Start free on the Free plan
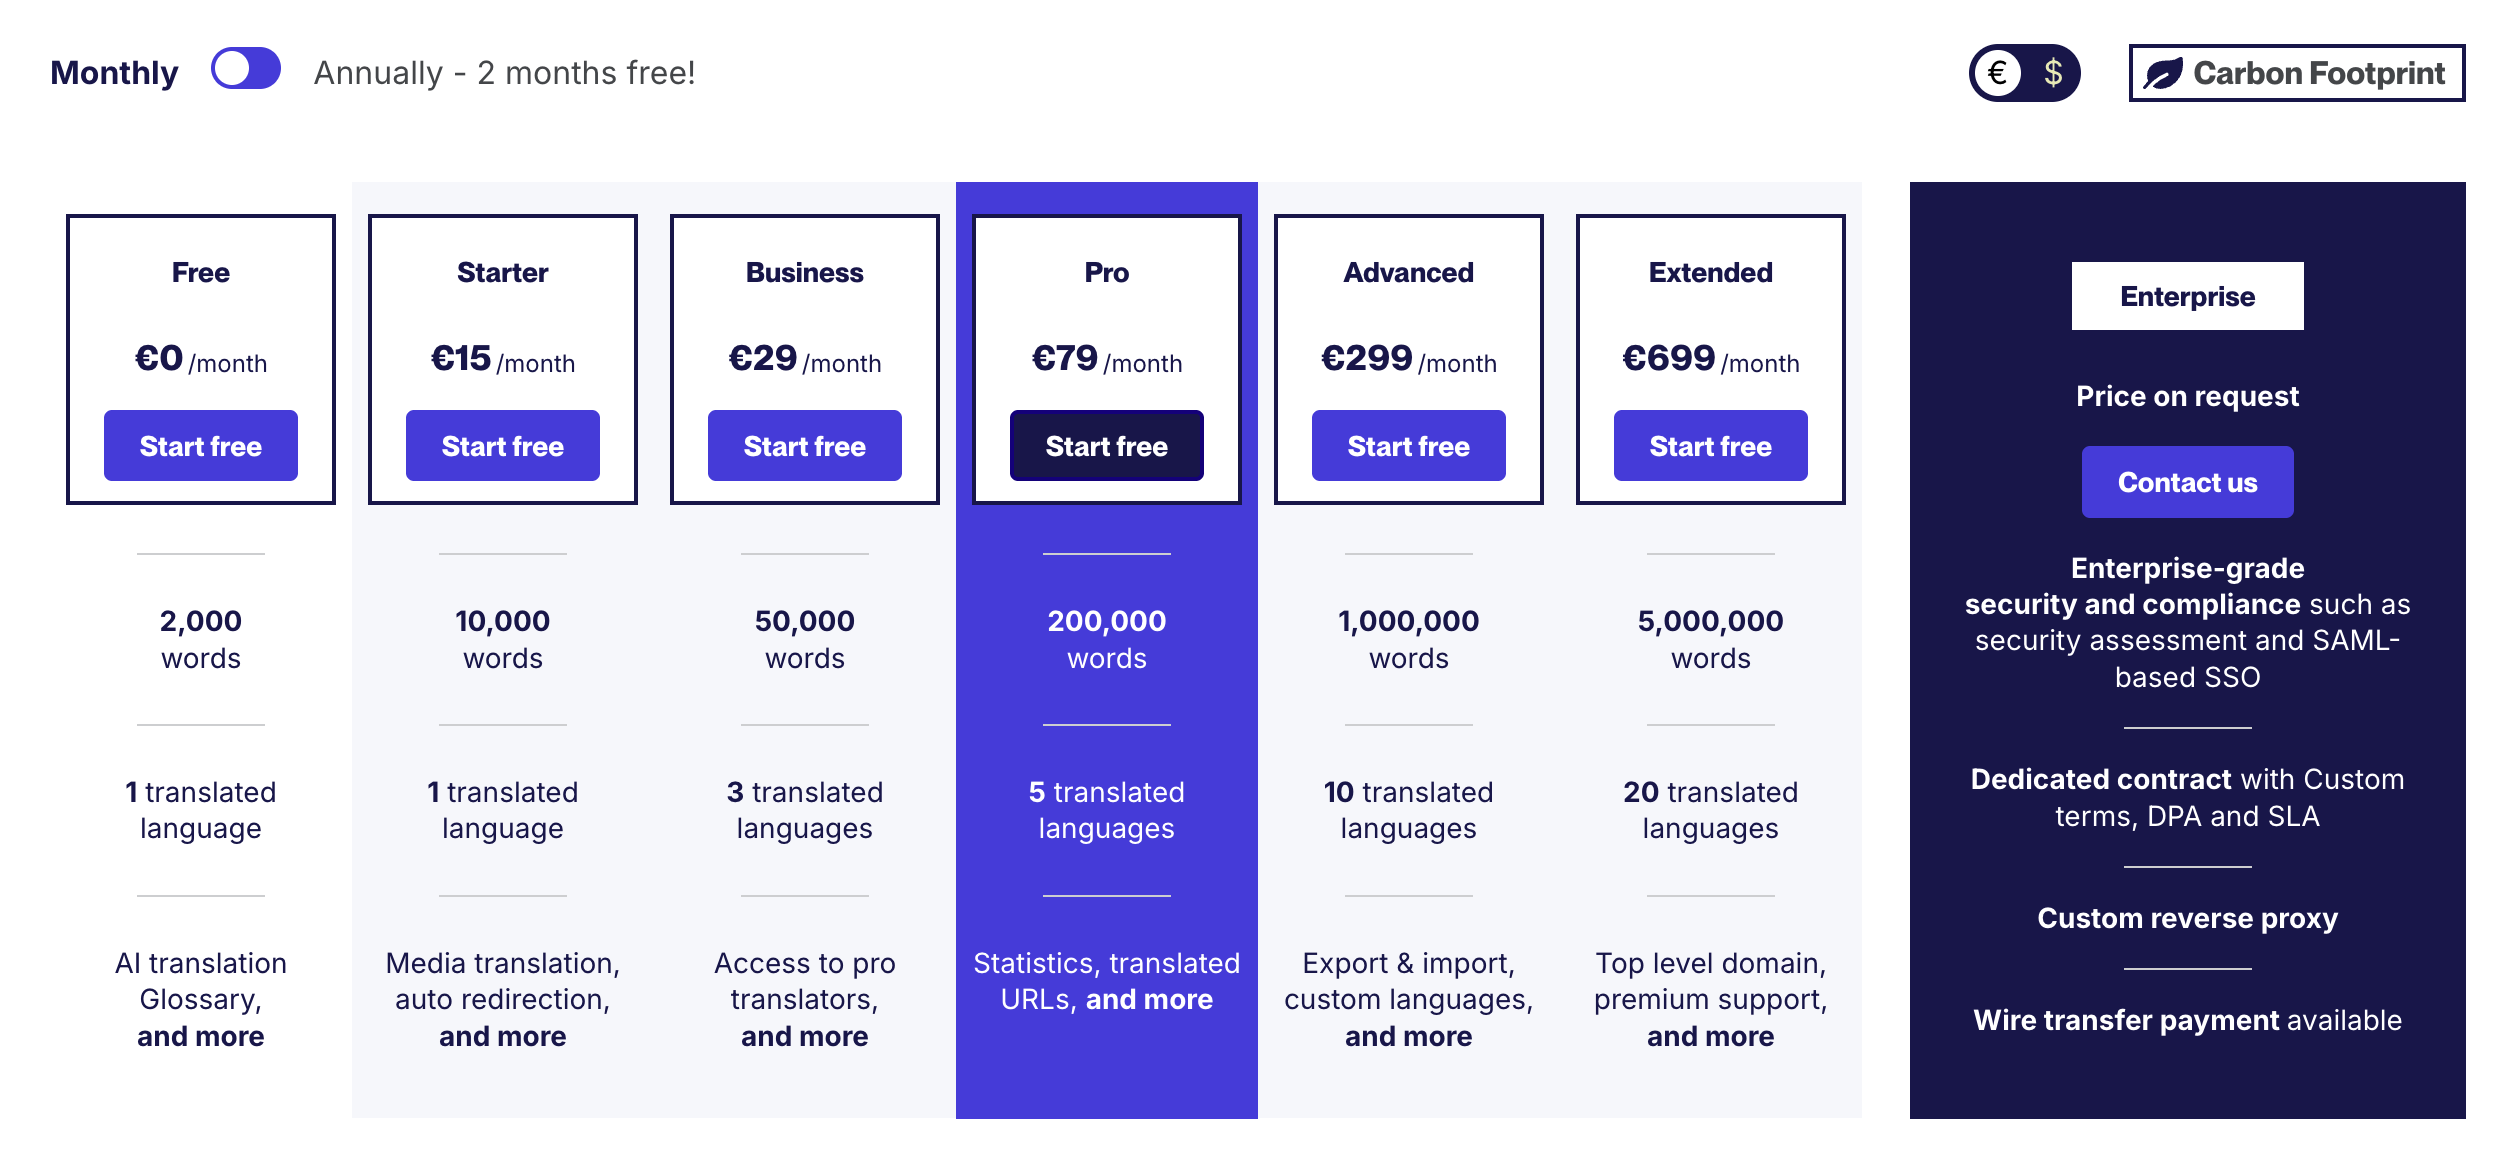 click(201, 446)
